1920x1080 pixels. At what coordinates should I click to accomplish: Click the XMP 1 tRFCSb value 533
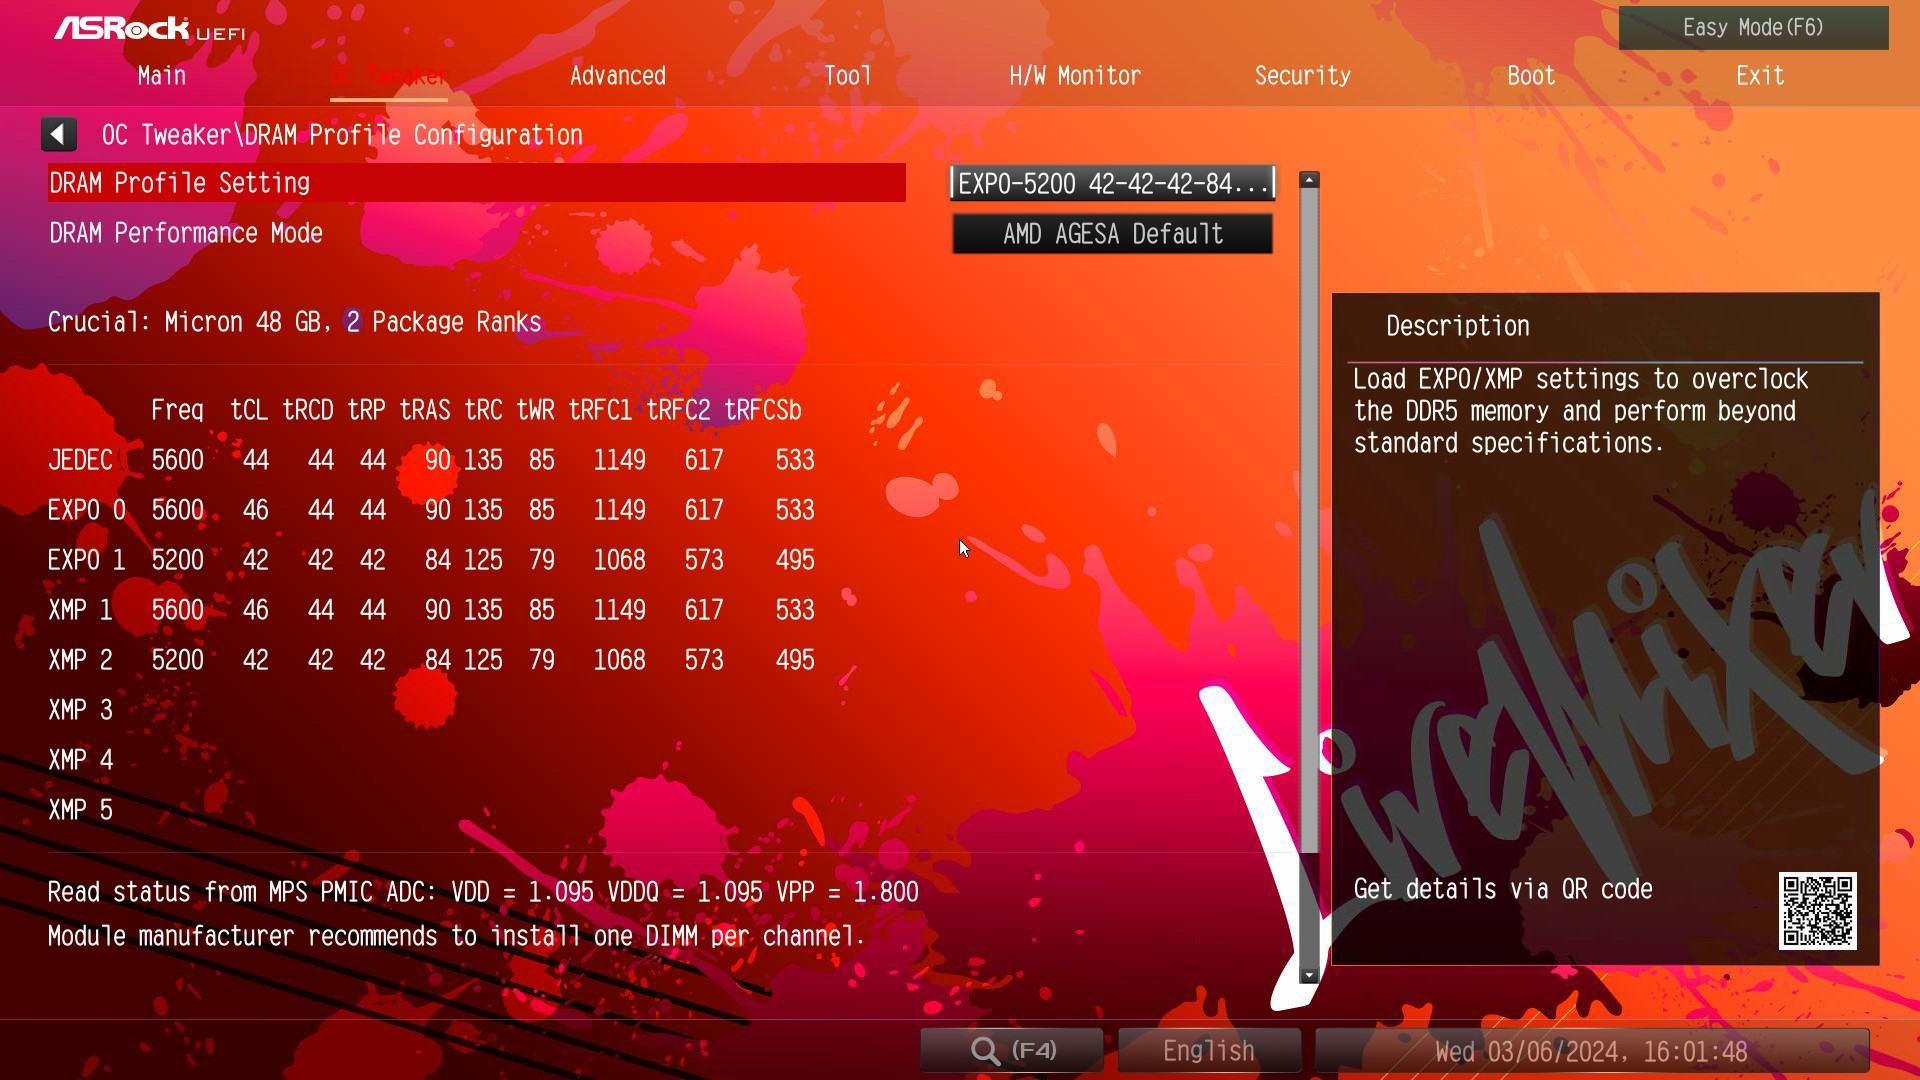(795, 610)
